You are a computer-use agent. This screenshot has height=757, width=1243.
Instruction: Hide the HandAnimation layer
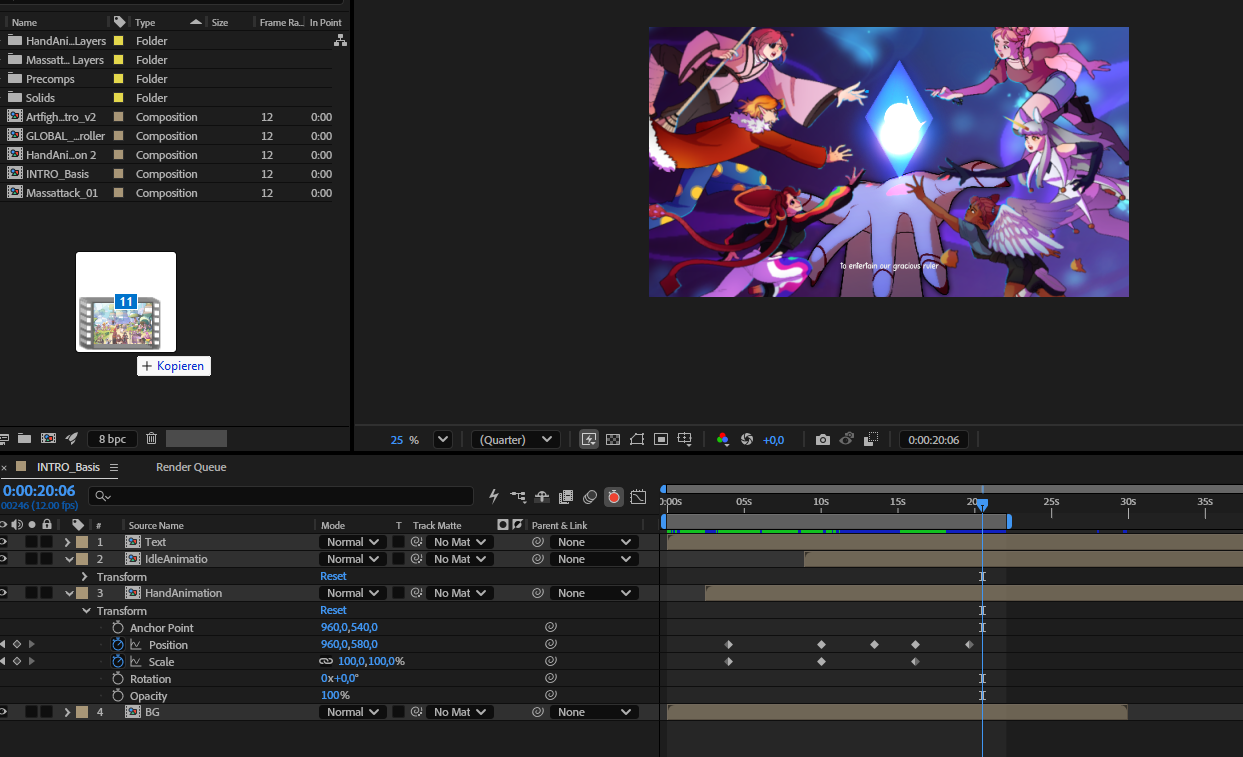click(x=4, y=593)
